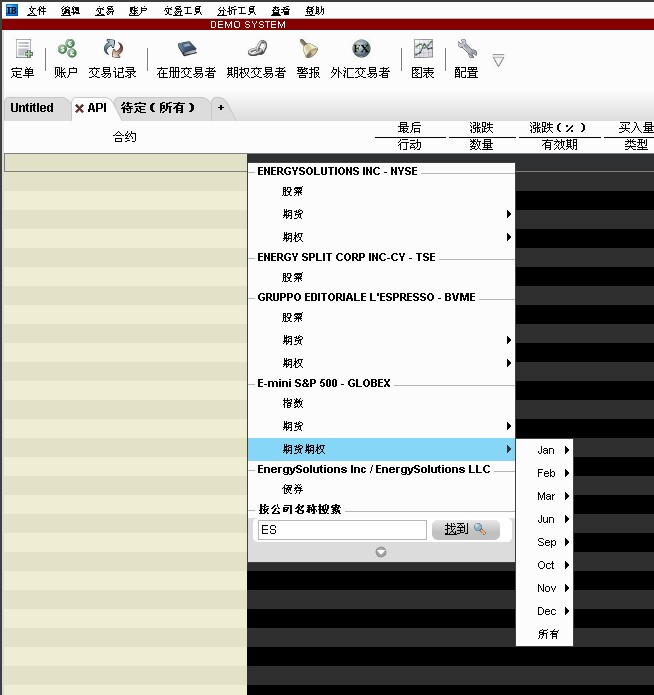Open the 文件 File menu
The height and width of the screenshot is (695, 654).
(36, 10)
